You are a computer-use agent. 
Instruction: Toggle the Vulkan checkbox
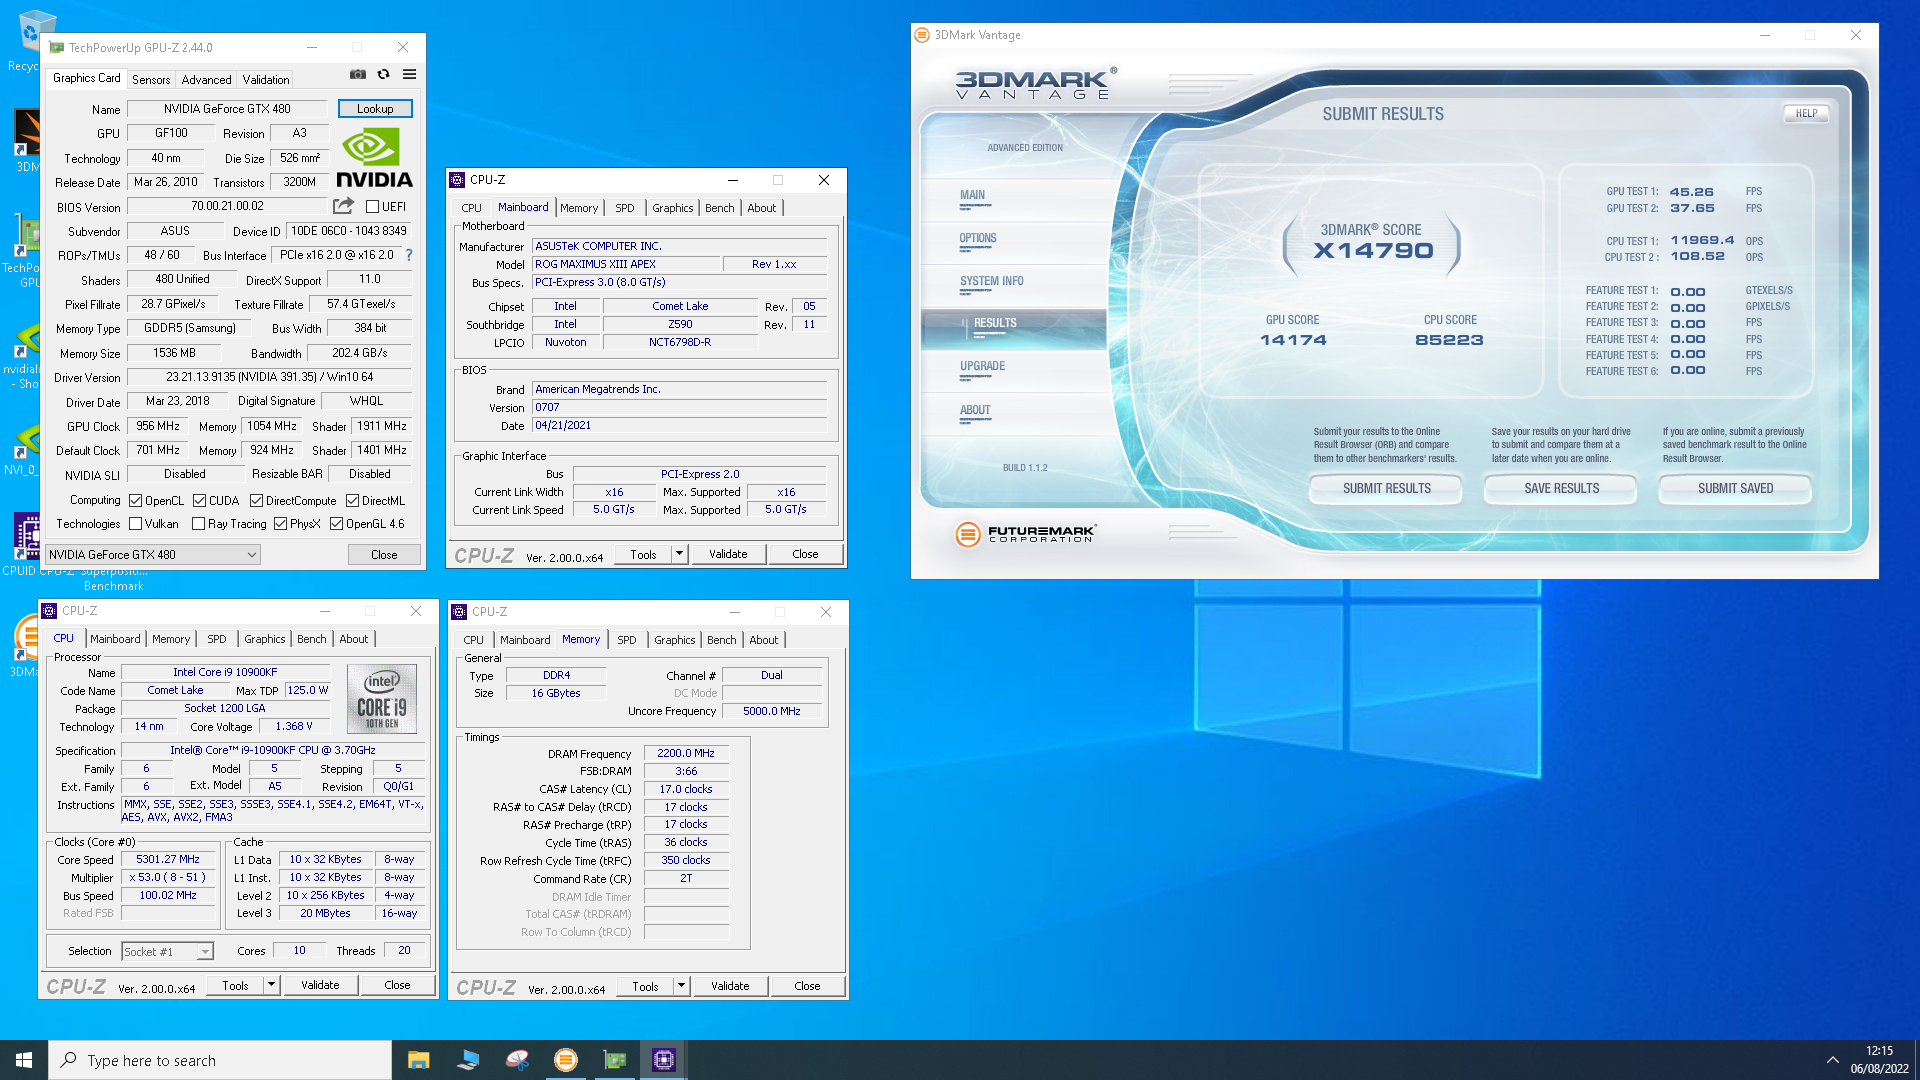coord(135,523)
